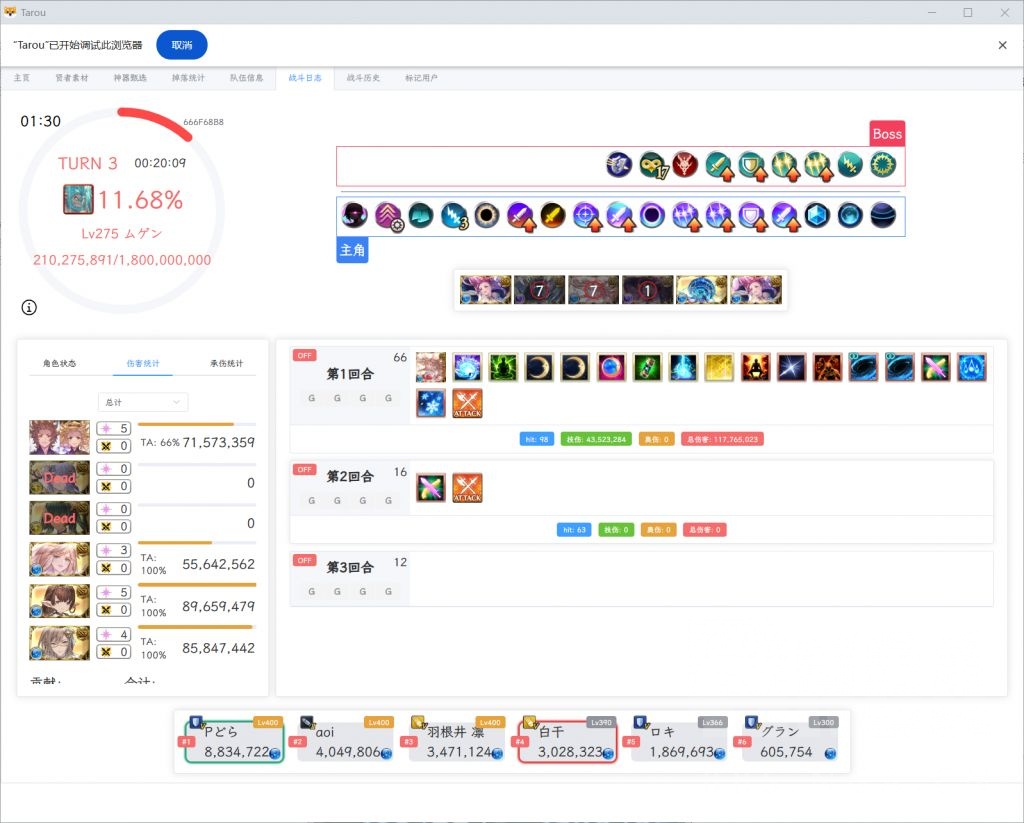Click the ATTACK icon in 第2回合
Viewport: 1024px width, 823px height.
467,488
